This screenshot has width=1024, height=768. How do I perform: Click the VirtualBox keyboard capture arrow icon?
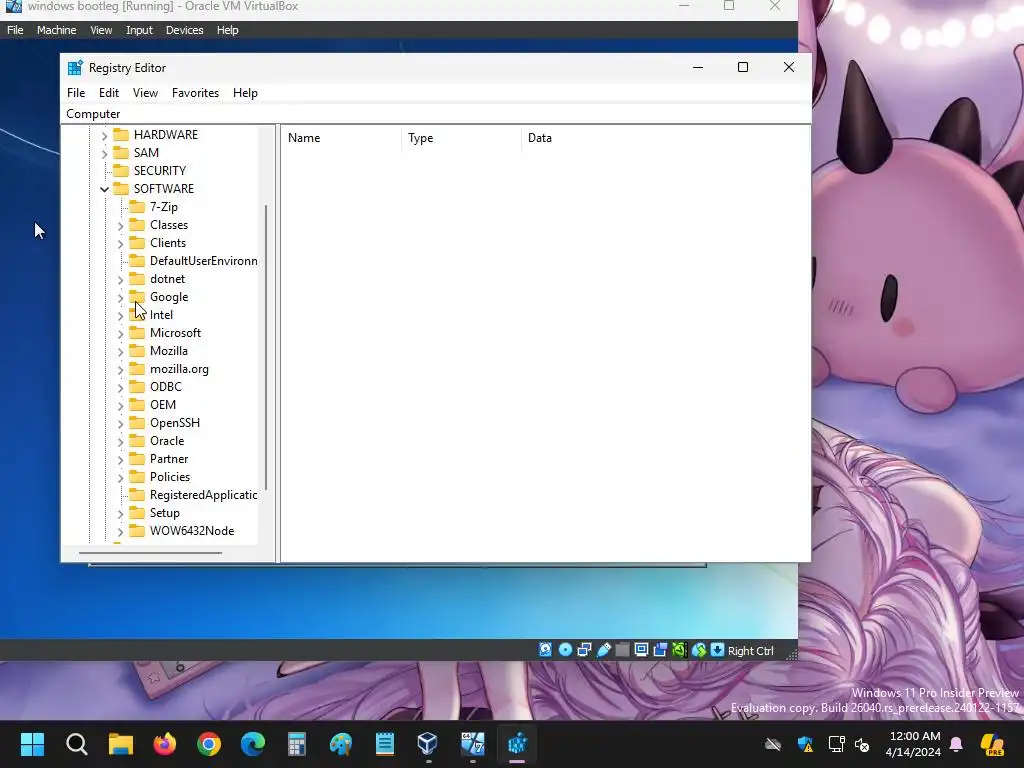(717, 650)
